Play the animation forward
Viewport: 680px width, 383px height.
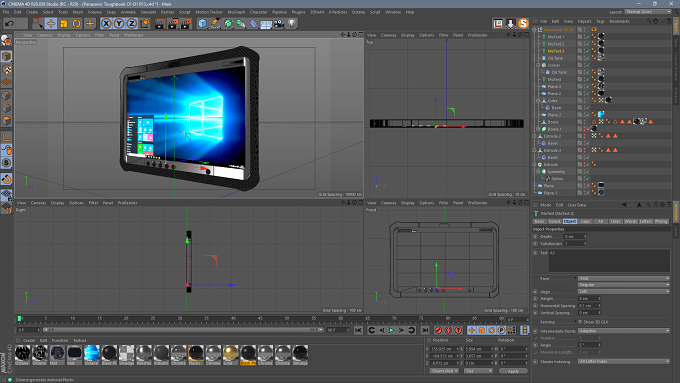(x=392, y=331)
